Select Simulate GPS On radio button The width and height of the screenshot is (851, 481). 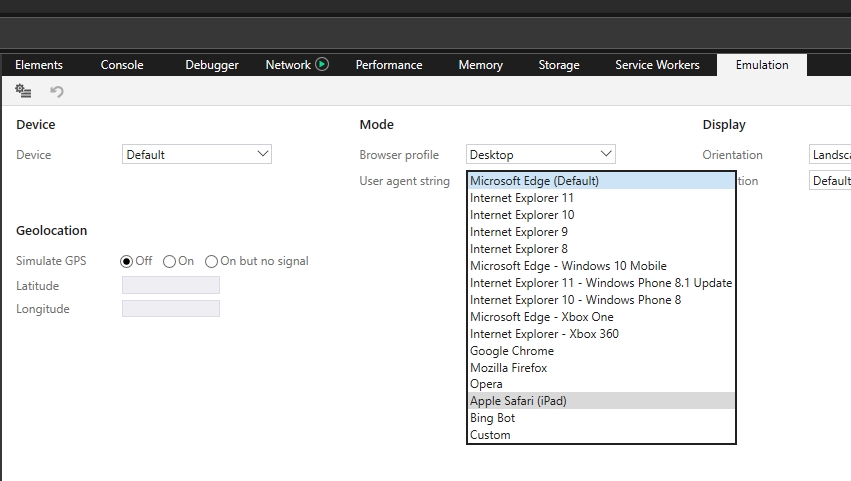tap(169, 261)
